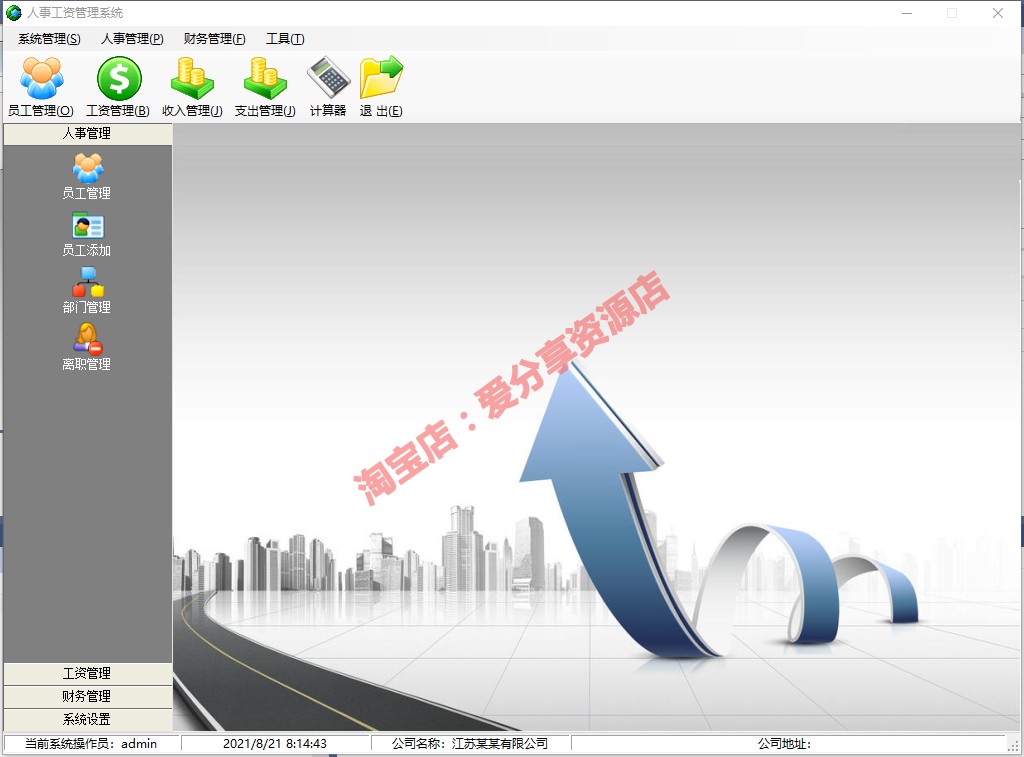Expand the 财务管理 sidebar section
Viewport: 1024px width, 757px height.
point(88,696)
